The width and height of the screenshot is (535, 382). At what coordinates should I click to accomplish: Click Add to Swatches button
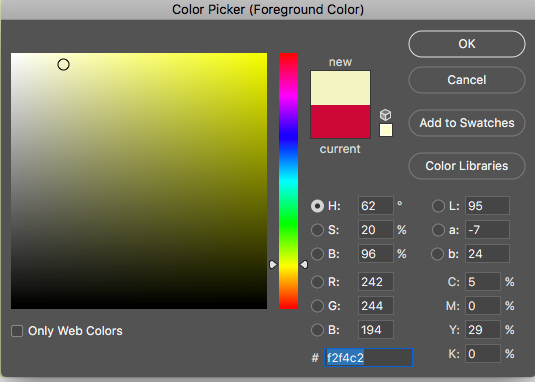pyautogui.click(x=467, y=123)
